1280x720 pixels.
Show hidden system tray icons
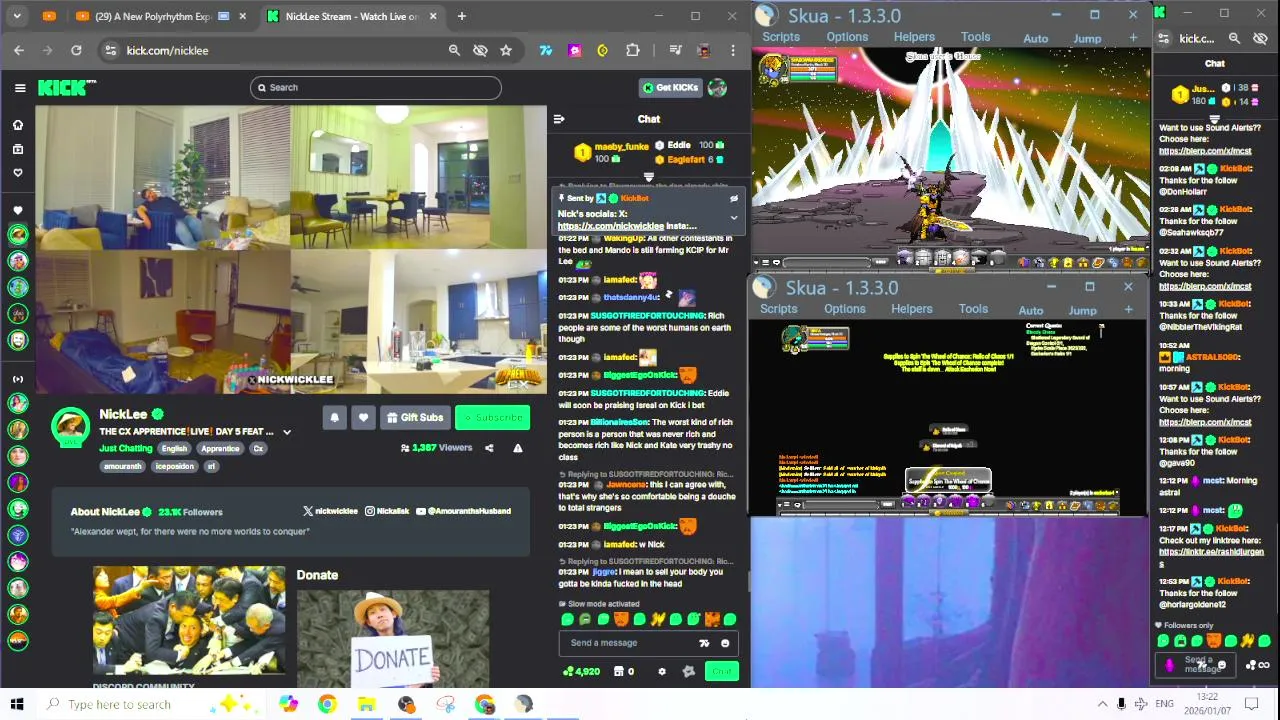click(x=1102, y=704)
